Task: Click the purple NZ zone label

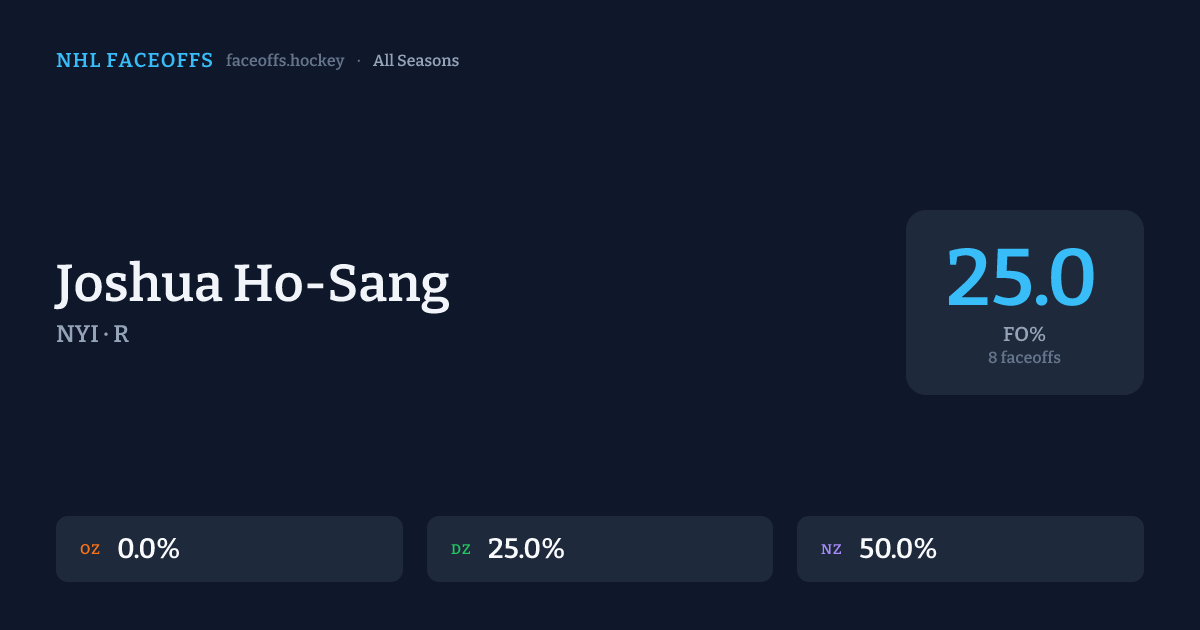Action: click(x=832, y=549)
